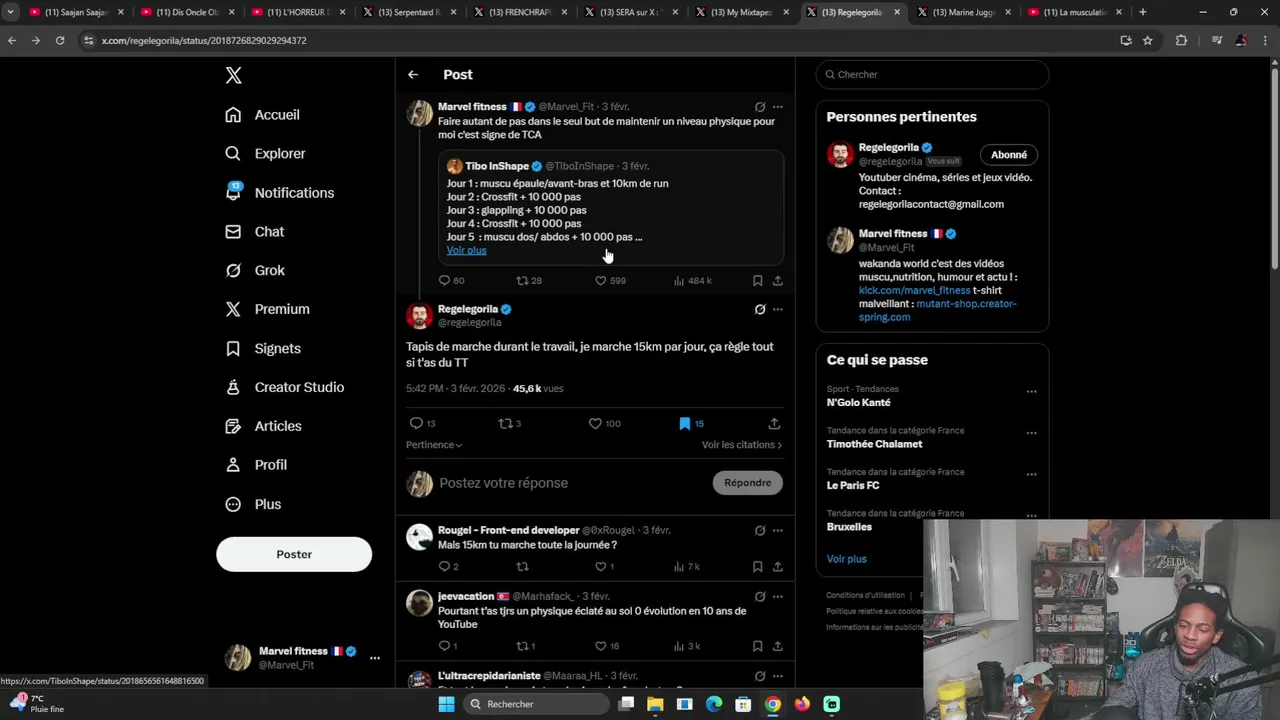Viewport: 1280px width, 720px height.
Task: Open Articles in sidebar
Action: 264,427
